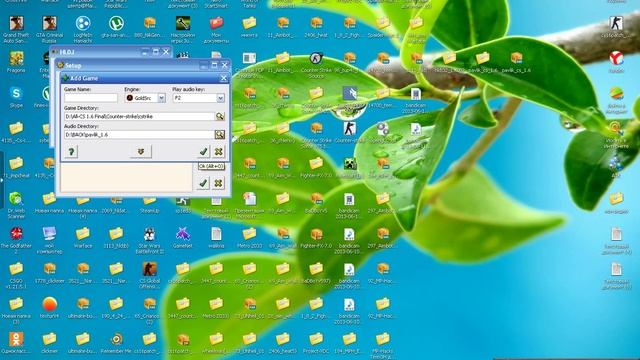Open the GTA Criminal Russia shortcut

49,23
